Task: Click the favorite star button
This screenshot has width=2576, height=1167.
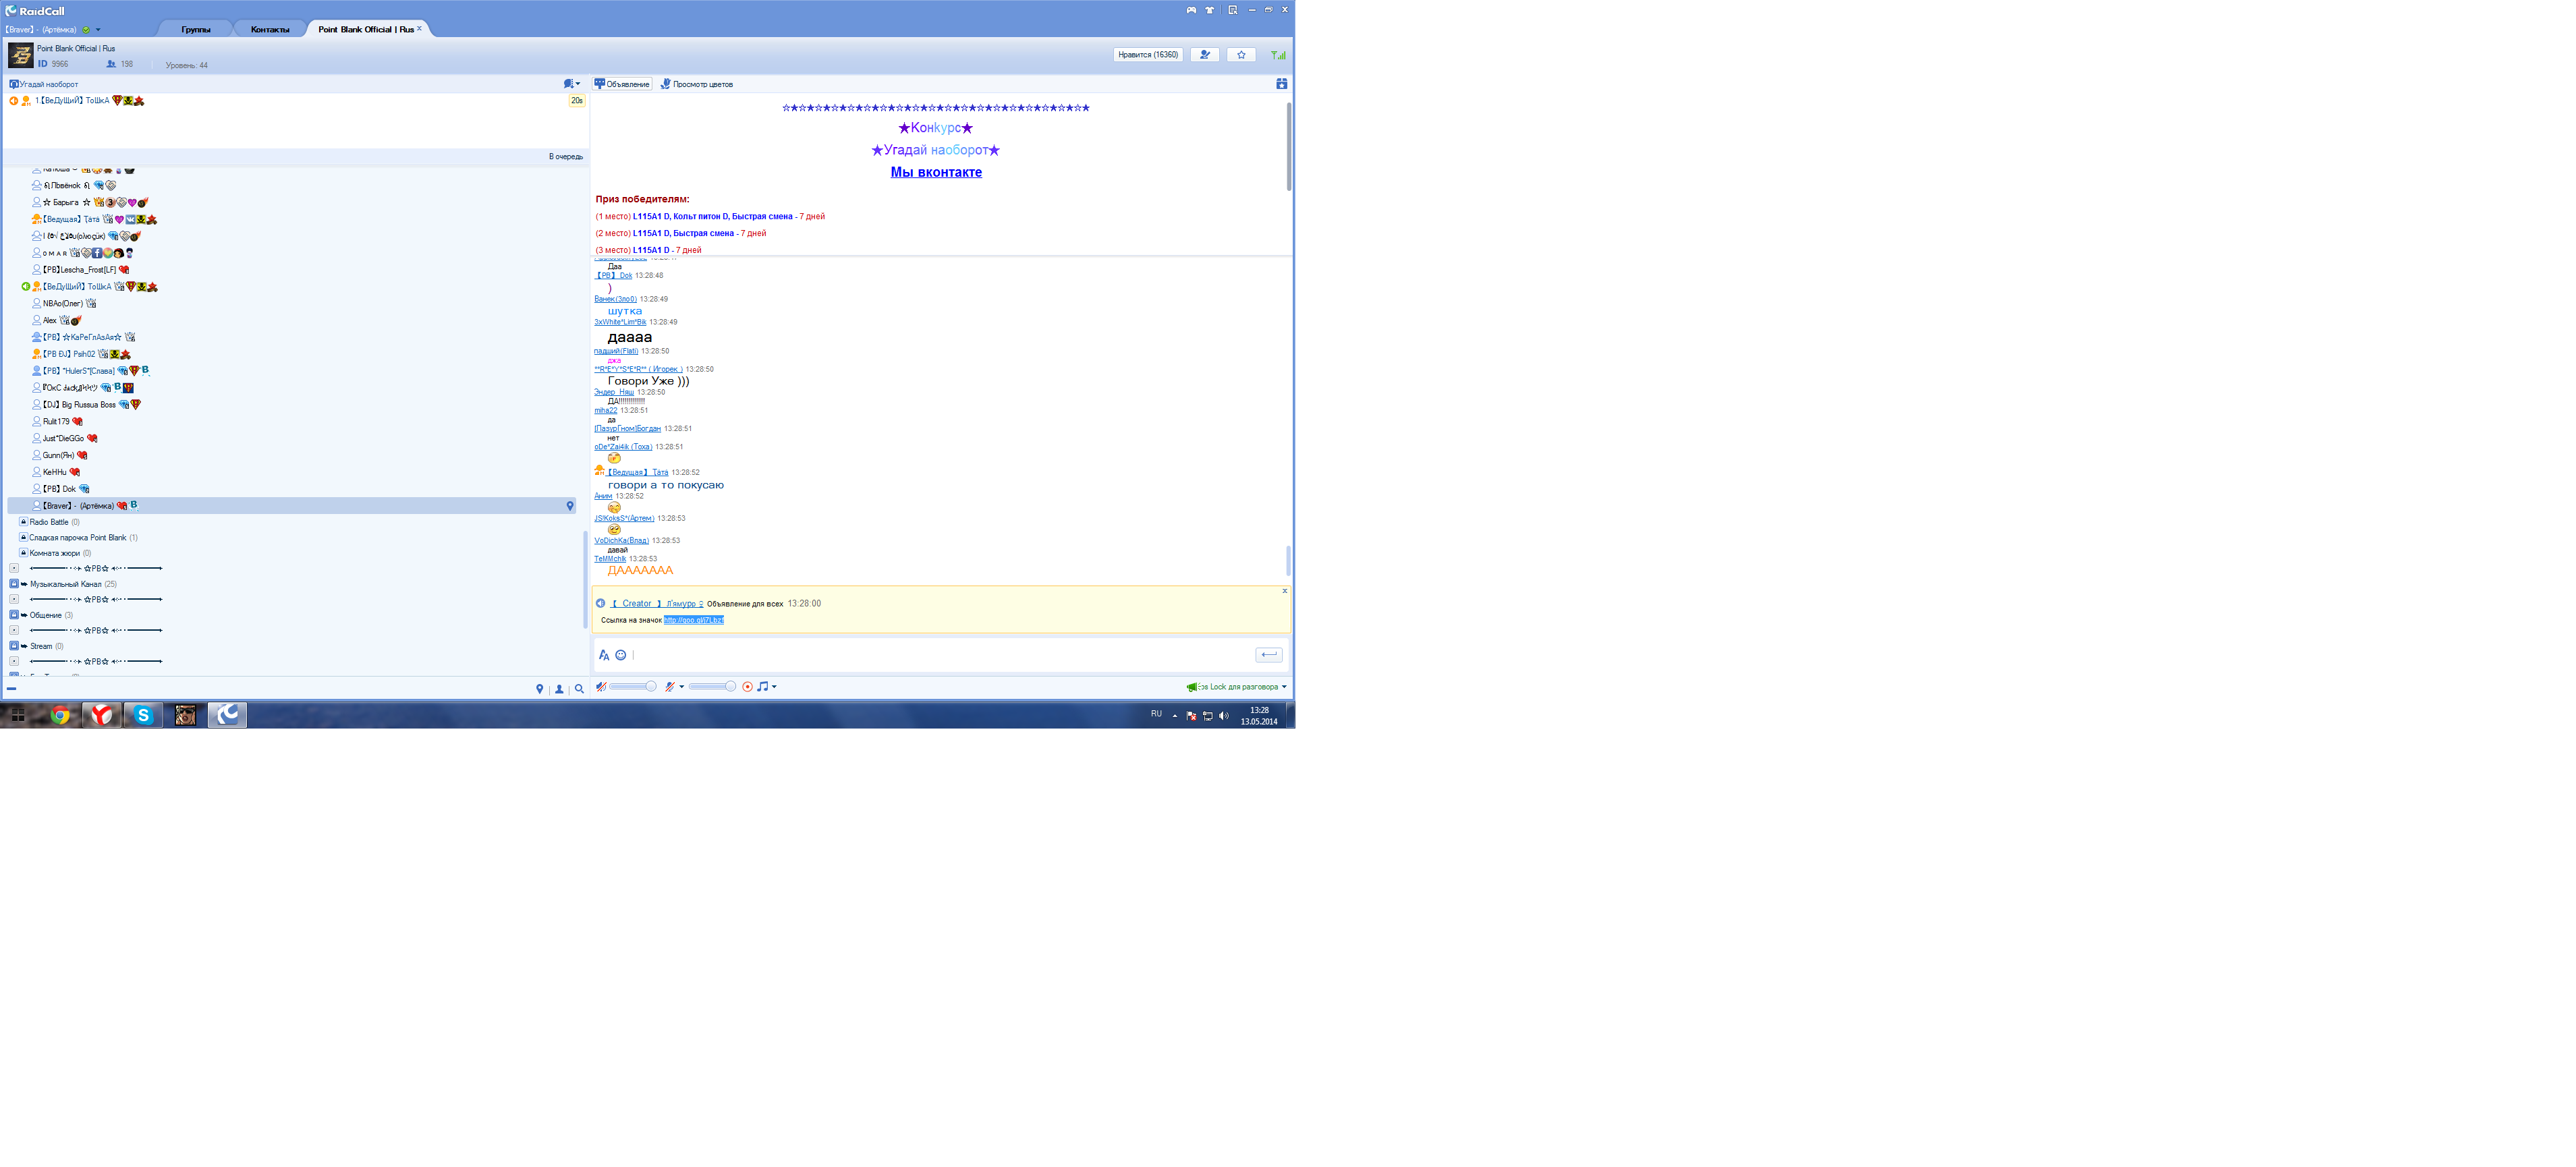Action: pos(1241,55)
